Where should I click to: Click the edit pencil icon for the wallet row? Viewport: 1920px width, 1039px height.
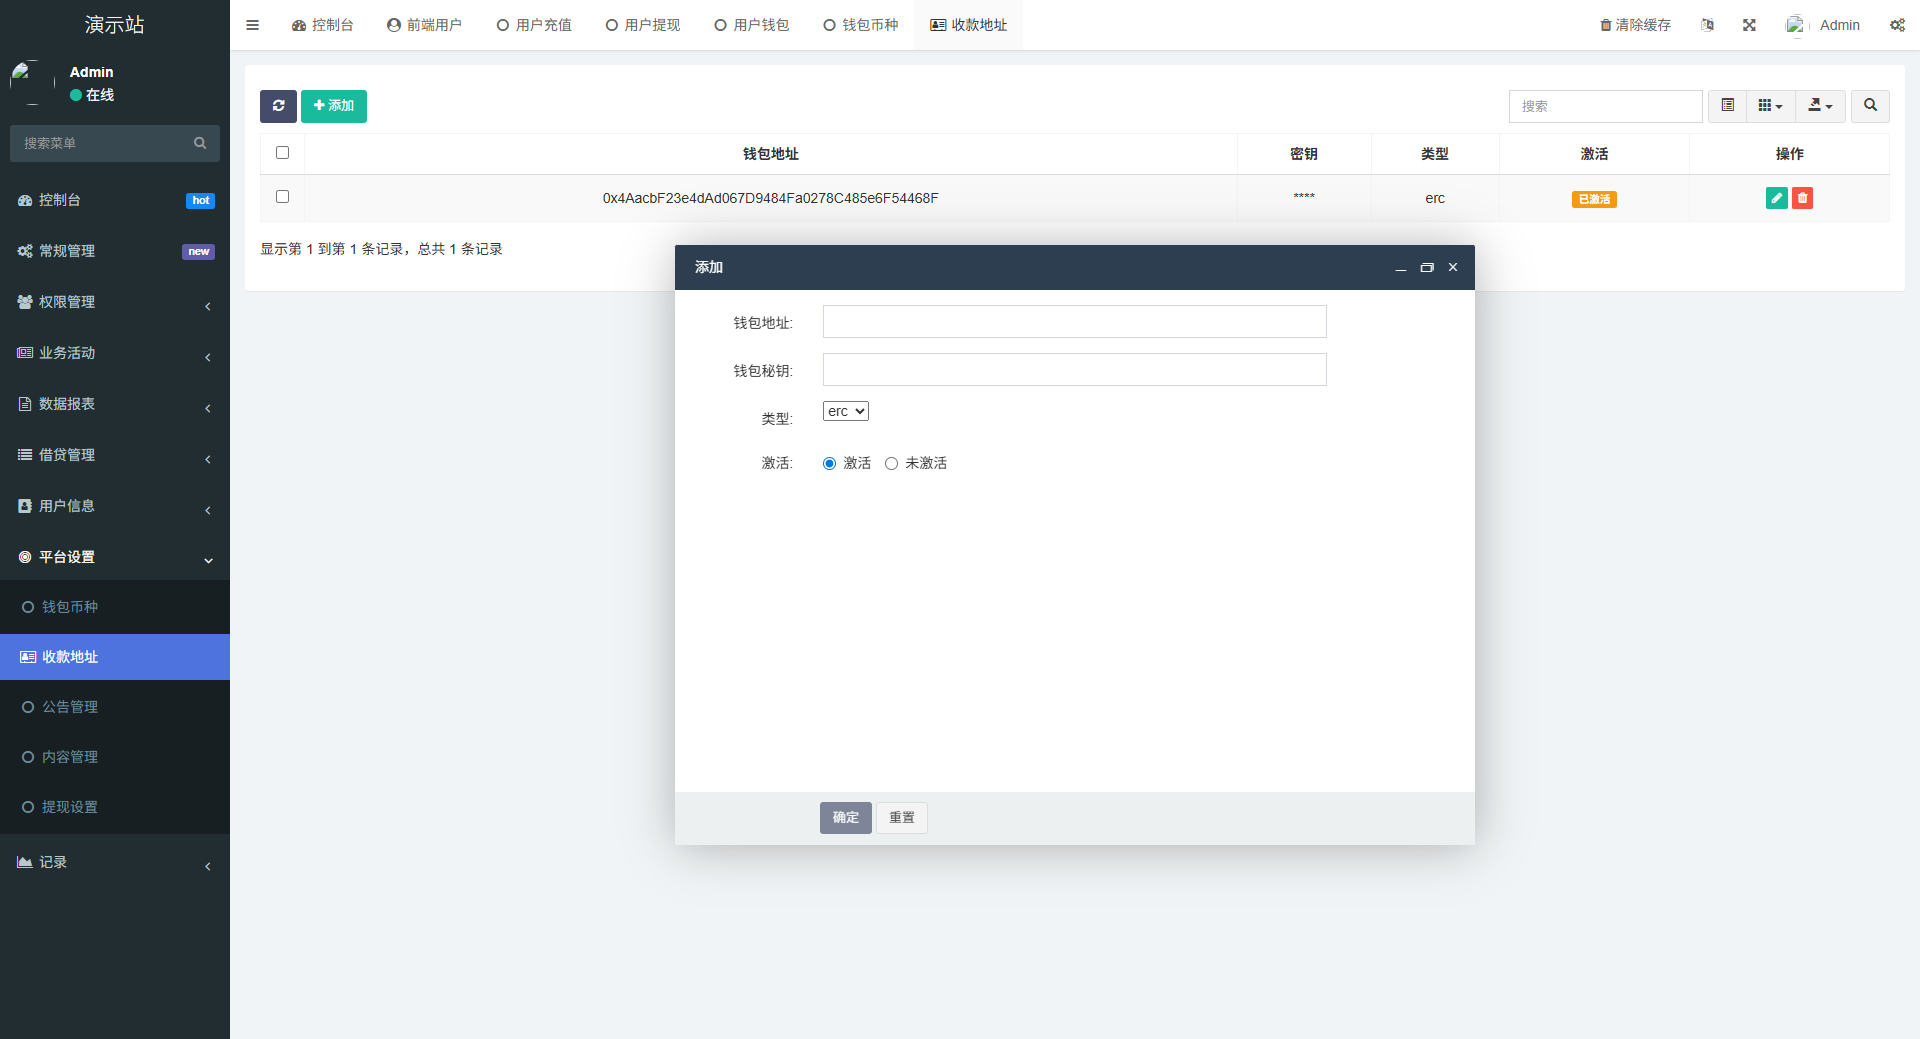pyautogui.click(x=1776, y=198)
